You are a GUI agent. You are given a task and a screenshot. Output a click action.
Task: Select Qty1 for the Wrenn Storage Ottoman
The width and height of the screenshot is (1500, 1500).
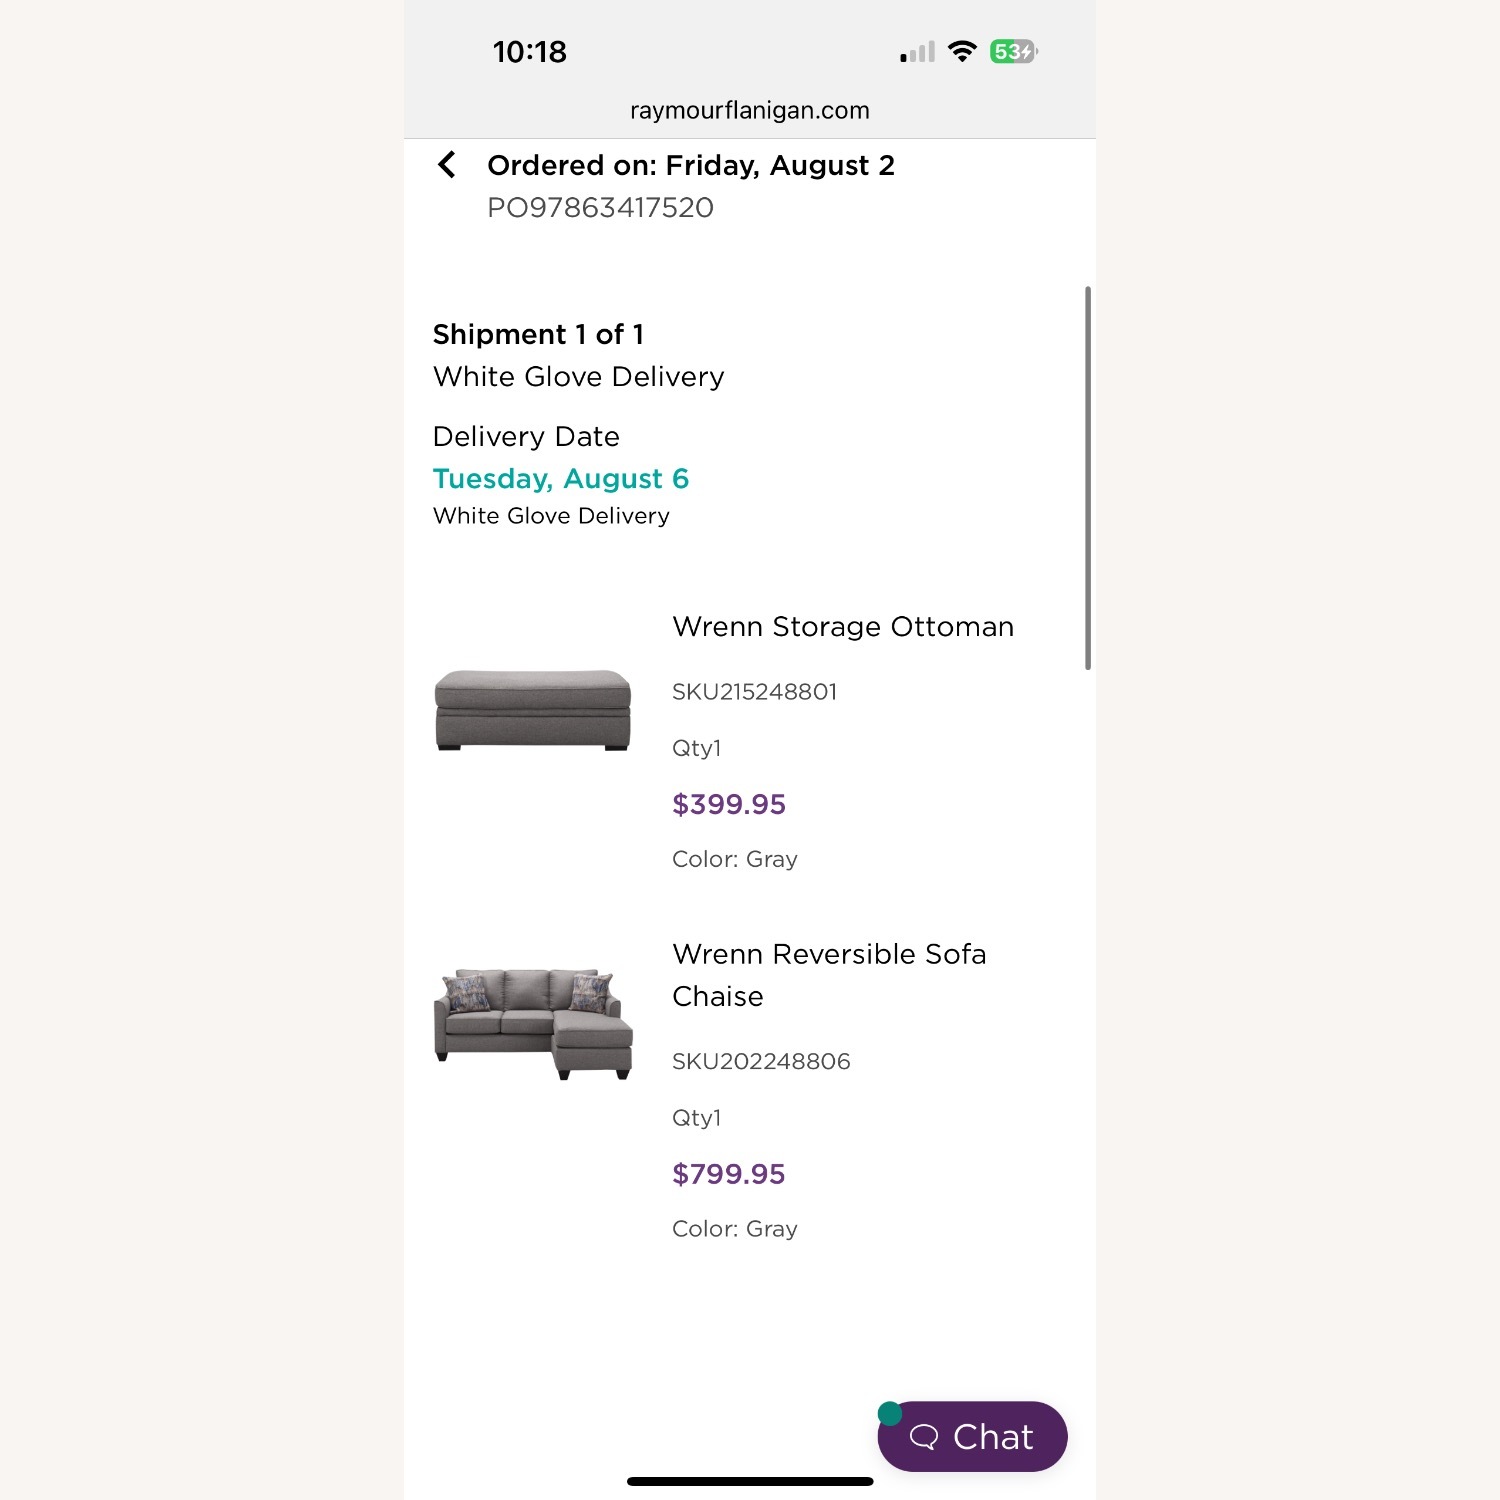[697, 747]
